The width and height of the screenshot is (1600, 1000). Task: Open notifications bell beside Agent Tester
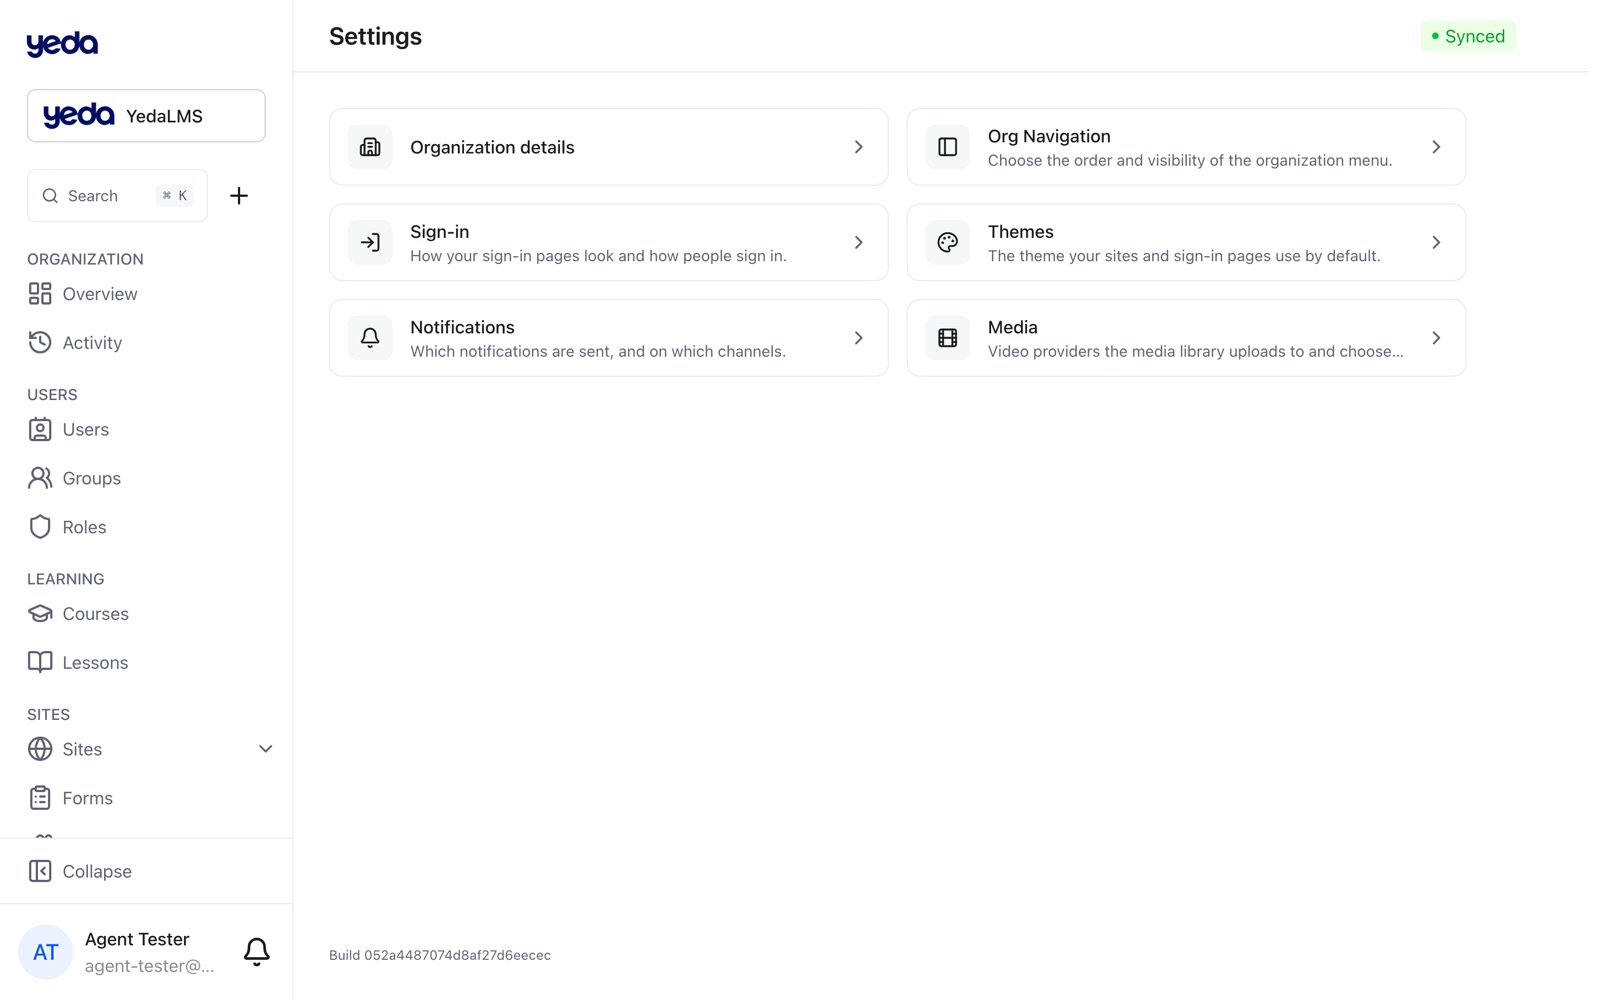(257, 951)
